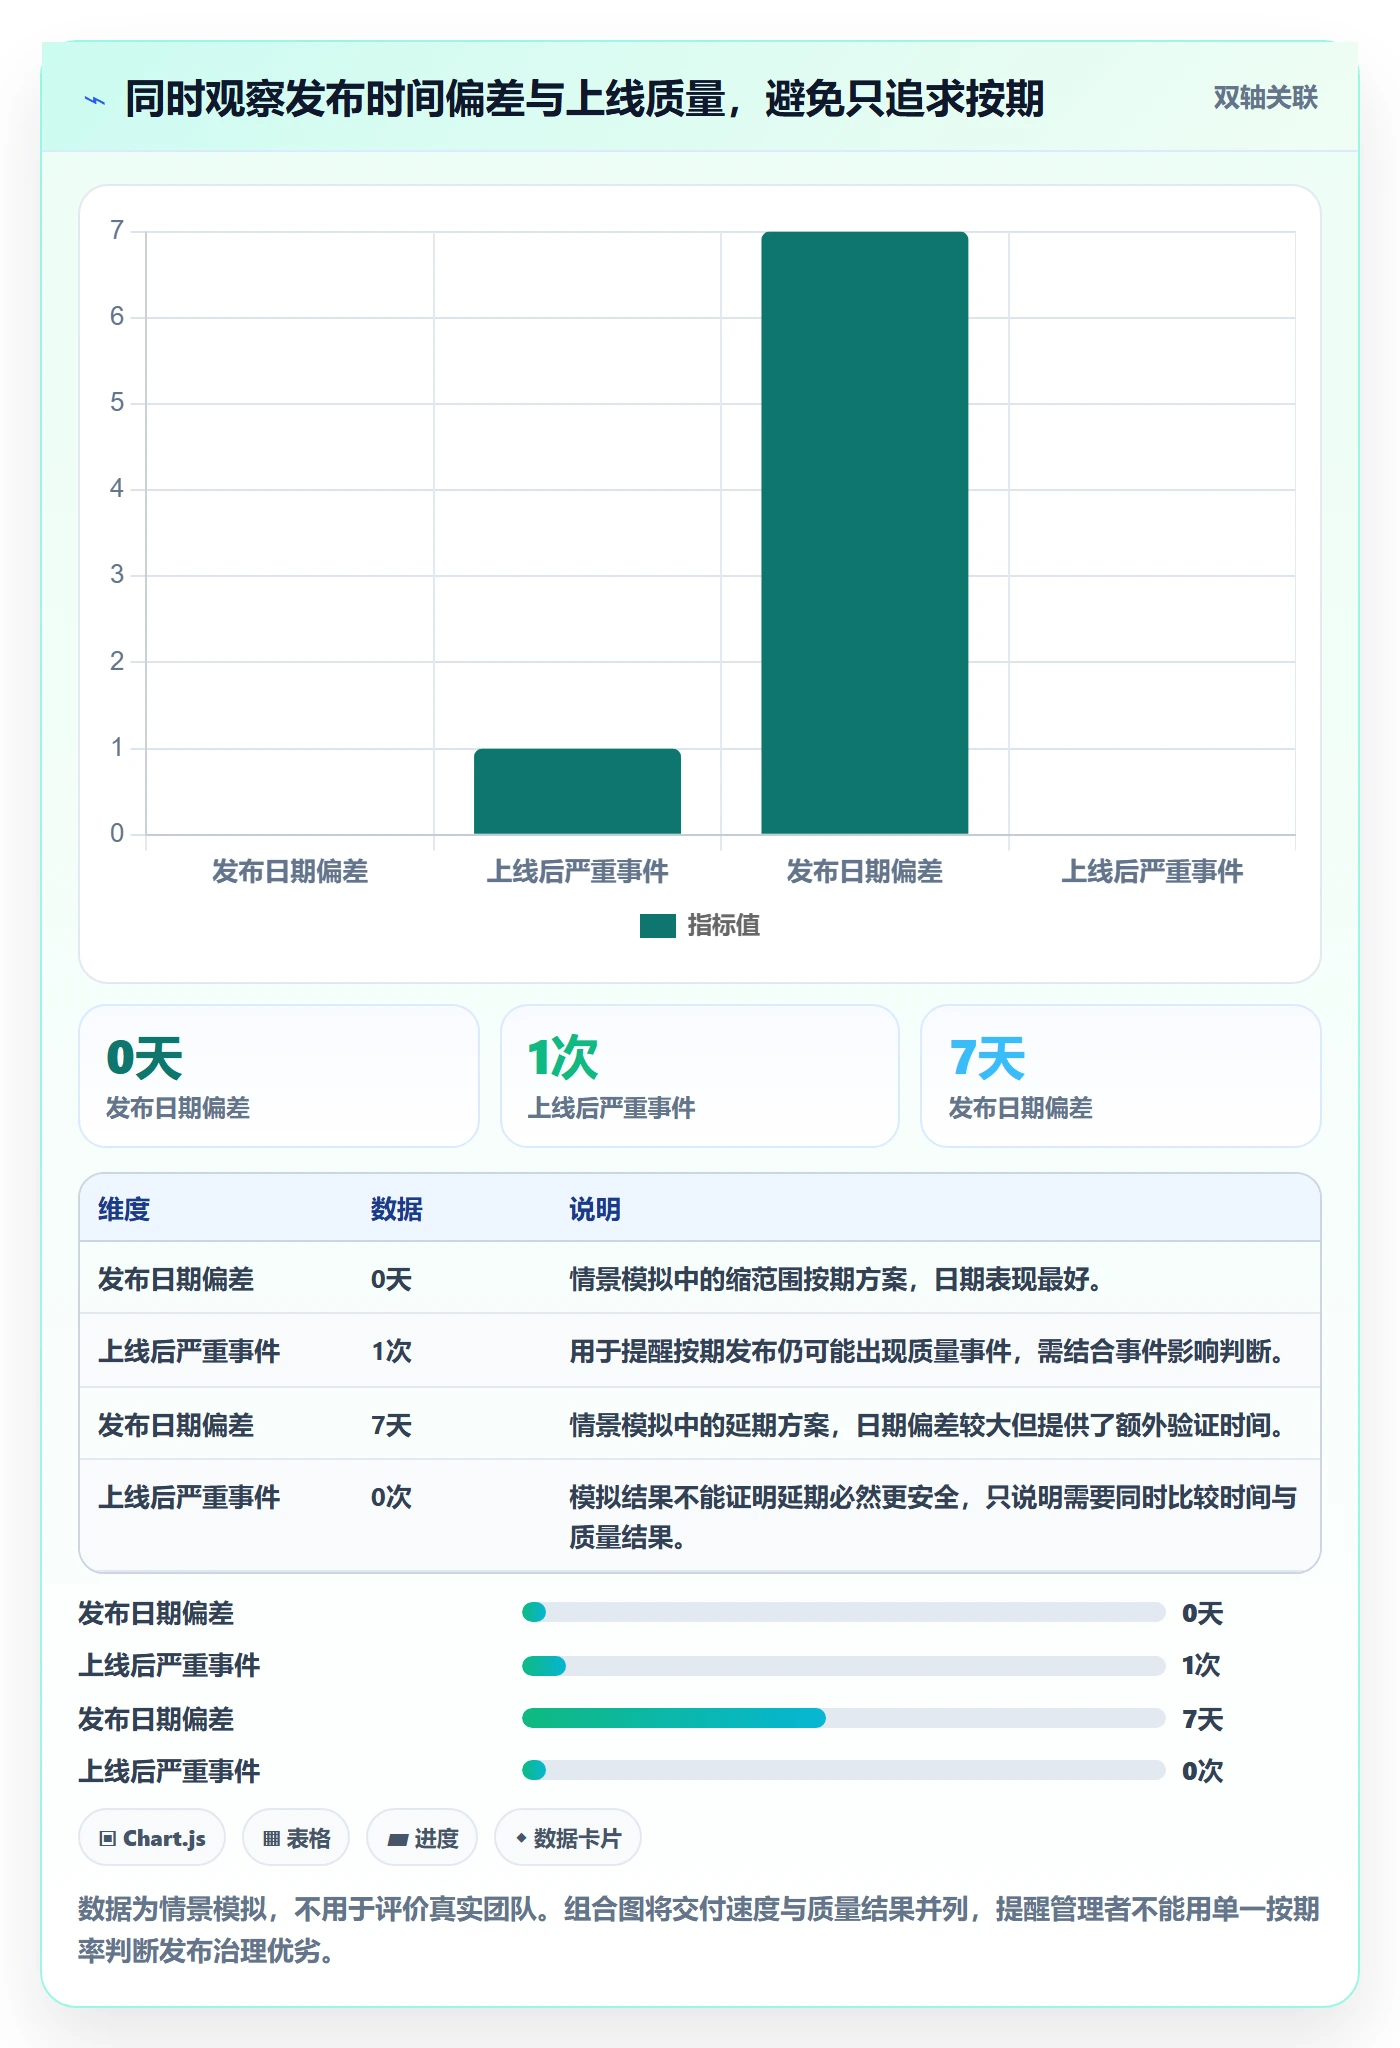Select the 数据卡片 tag chip

coord(568,1838)
